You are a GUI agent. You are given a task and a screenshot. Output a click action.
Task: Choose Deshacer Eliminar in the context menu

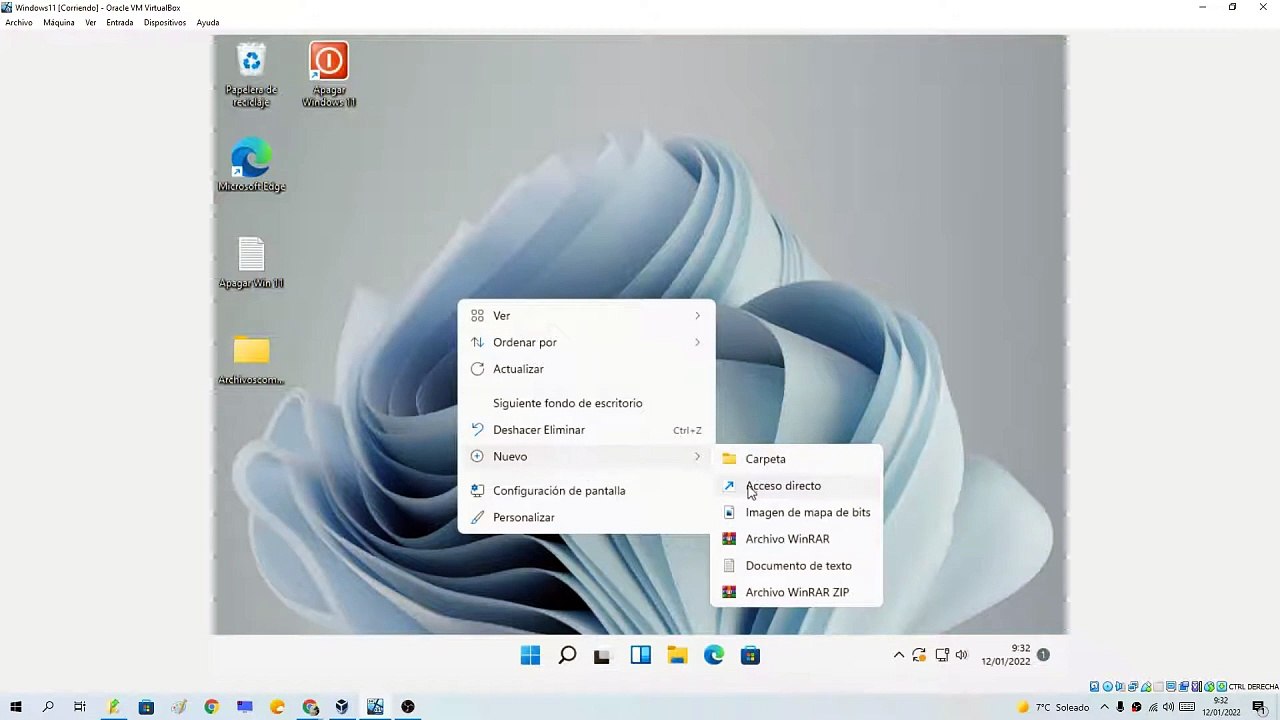[x=586, y=430]
